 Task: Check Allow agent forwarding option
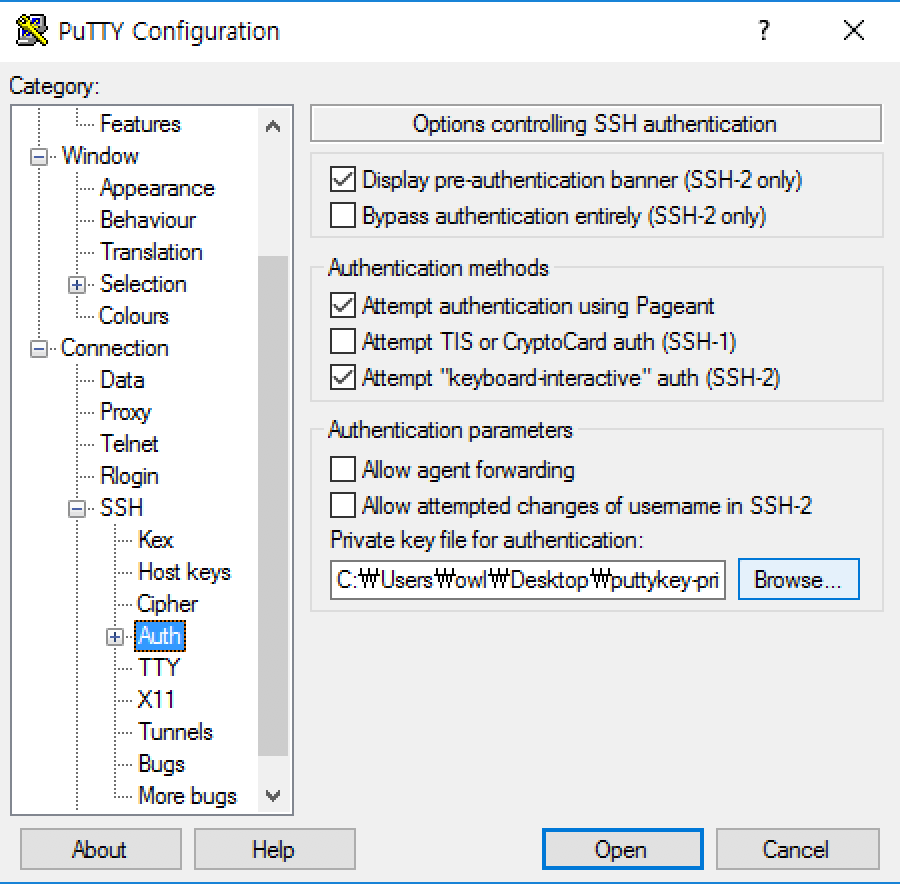[343, 470]
